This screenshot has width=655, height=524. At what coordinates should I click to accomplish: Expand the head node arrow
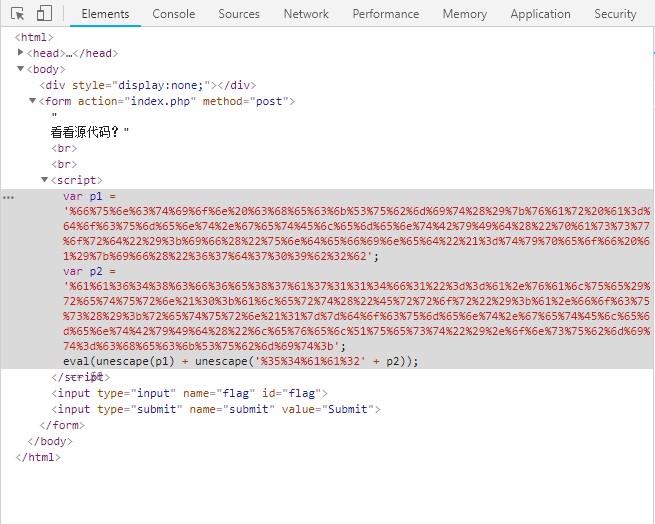click(x=20, y=52)
